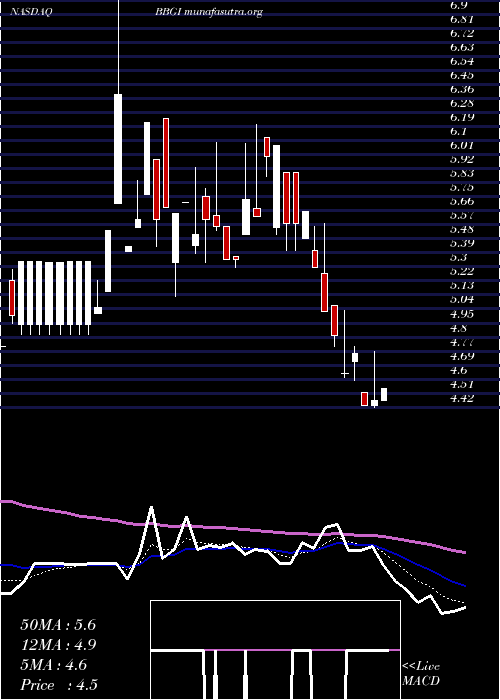Click the tallest white candlestick body
The height and width of the screenshot is (700, 500).
pyautogui.click(x=118, y=149)
